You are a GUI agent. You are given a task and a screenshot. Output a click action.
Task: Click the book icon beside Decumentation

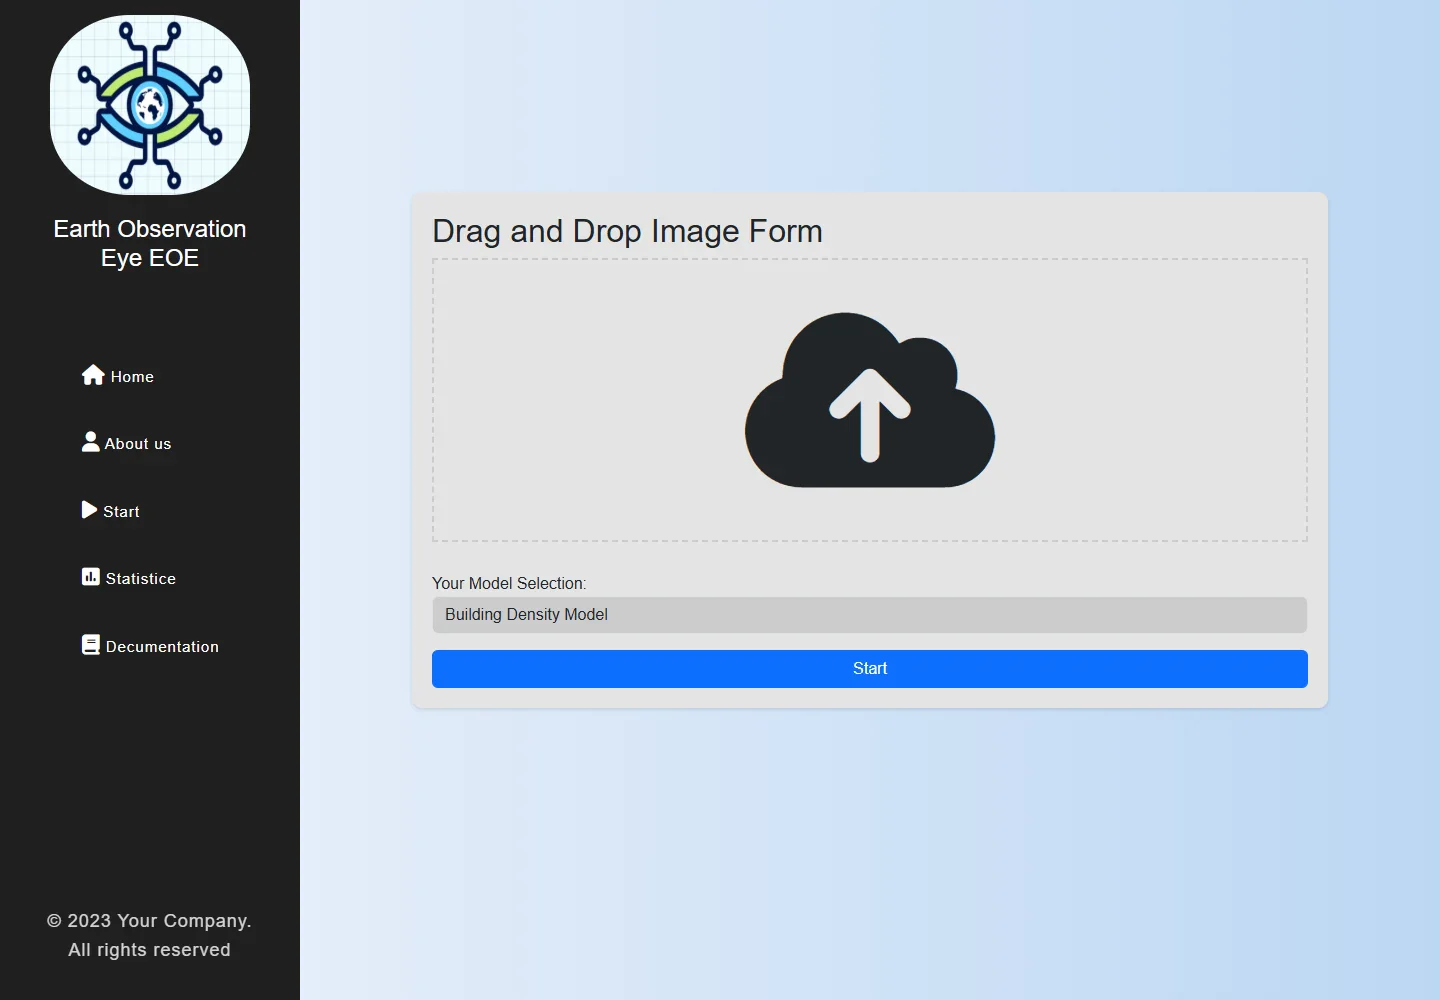[91, 645]
